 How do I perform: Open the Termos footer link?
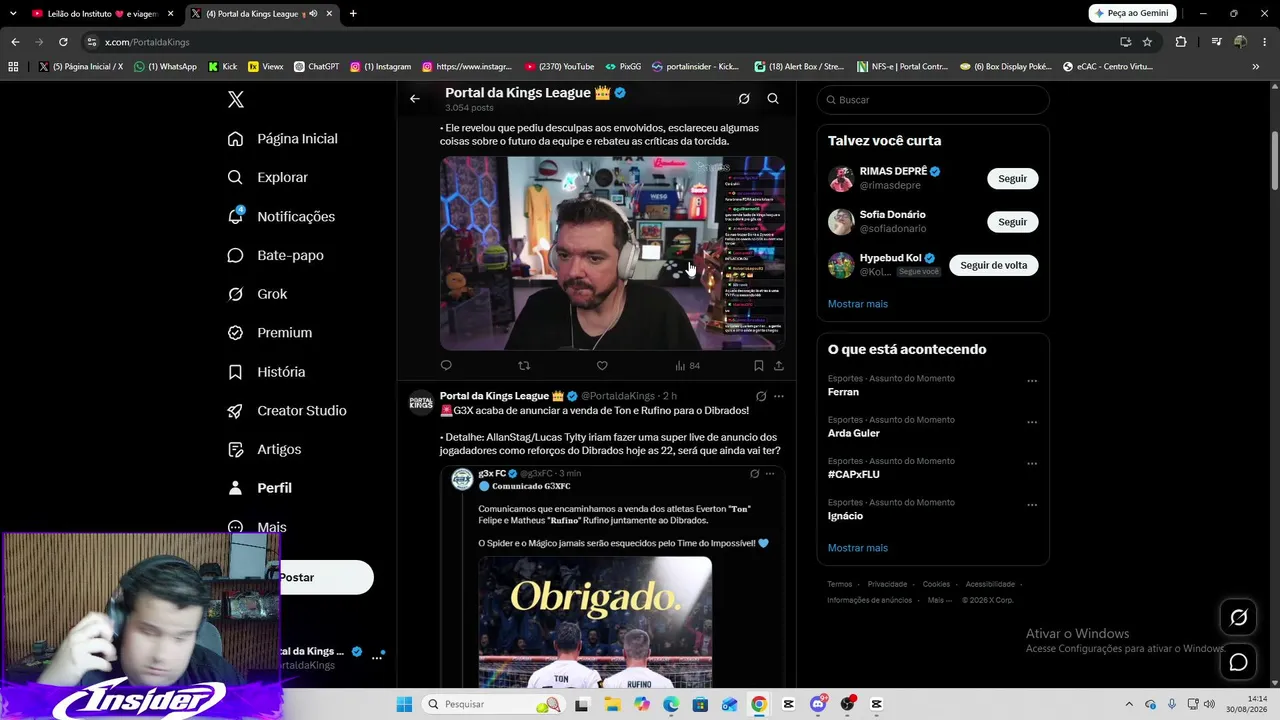(840, 584)
